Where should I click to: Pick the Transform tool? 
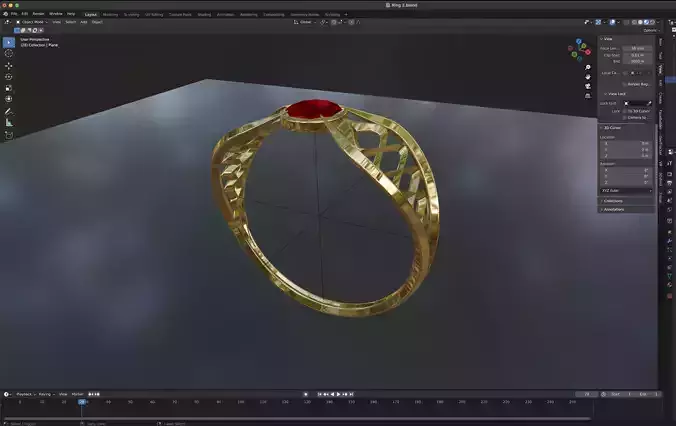9,99
